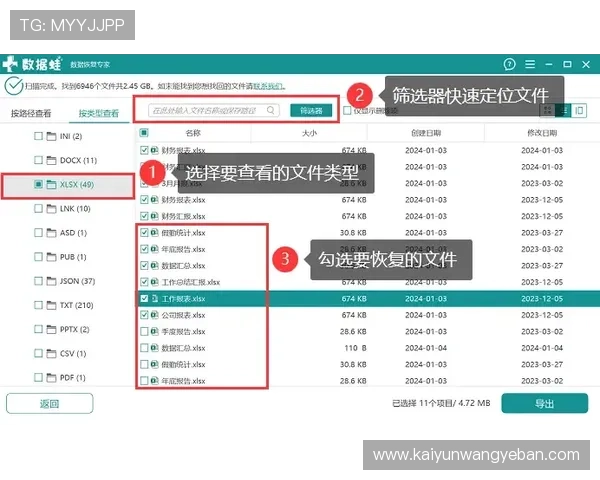Click Excel icon of 季度报告.xlsx
Image resolution: width=600 pixels, height=480 pixels.
[154, 331]
